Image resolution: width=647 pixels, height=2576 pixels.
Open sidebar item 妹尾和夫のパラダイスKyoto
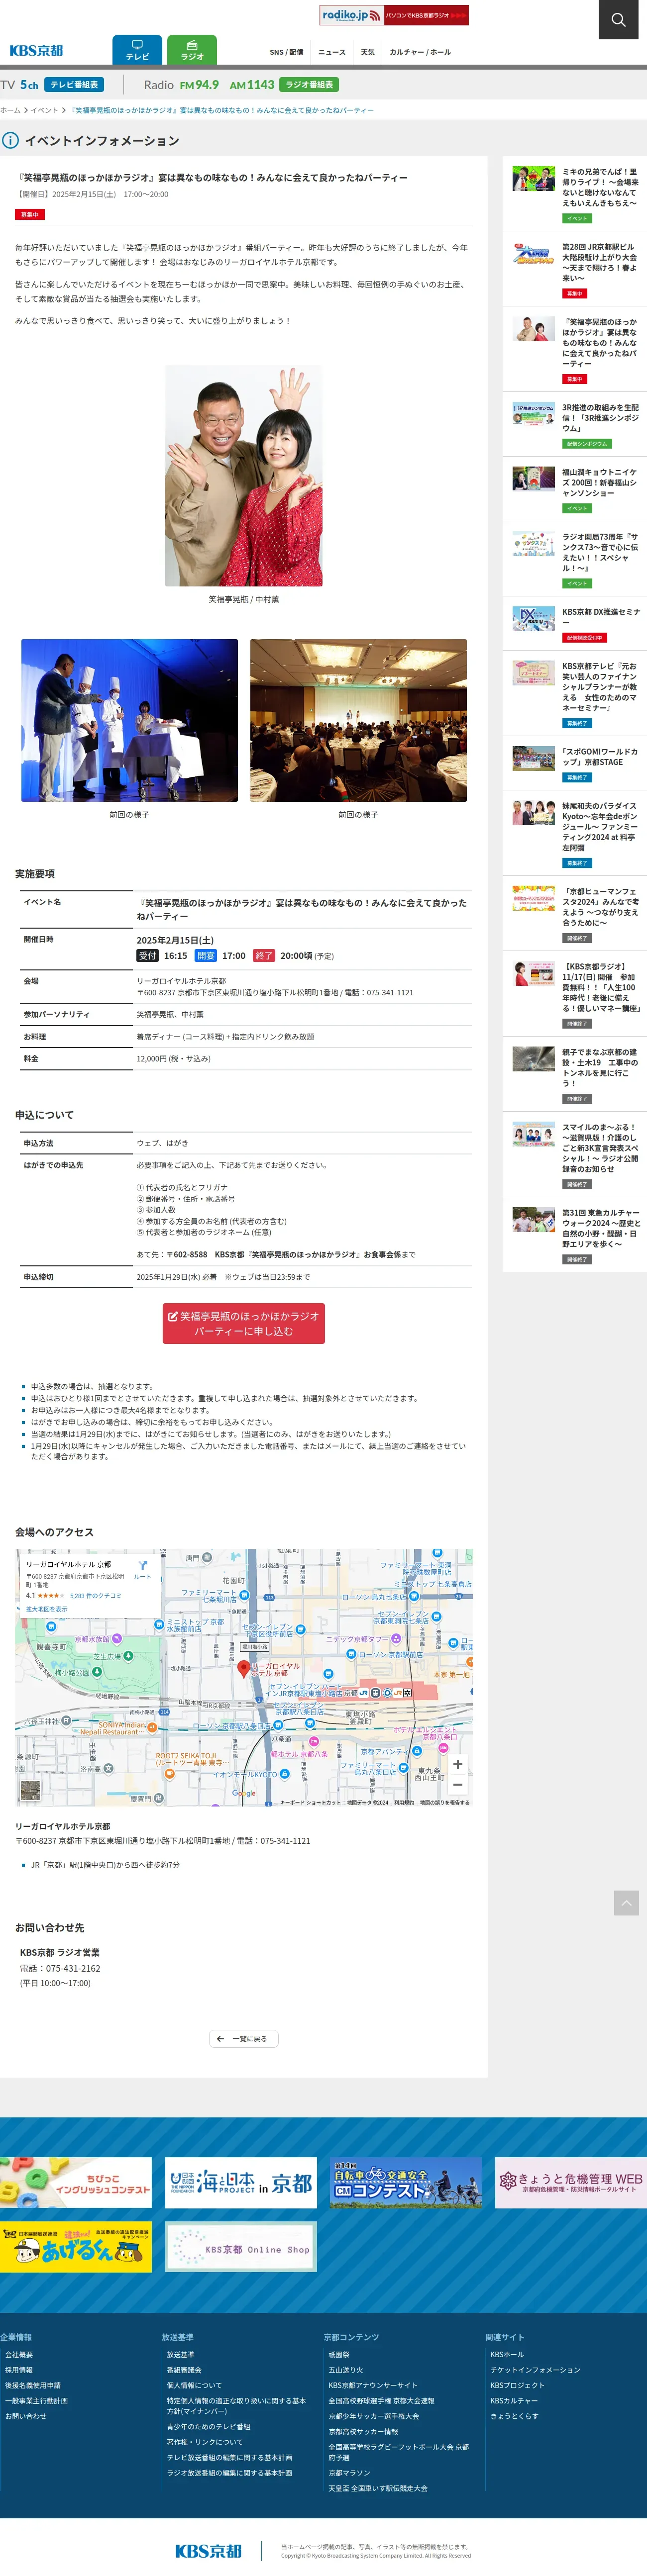[x=574, y=832]
